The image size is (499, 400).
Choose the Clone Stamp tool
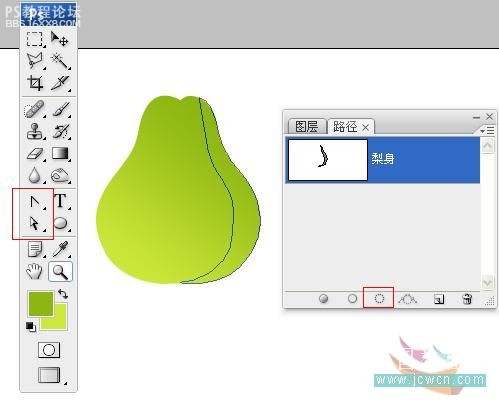click(35, 131)
